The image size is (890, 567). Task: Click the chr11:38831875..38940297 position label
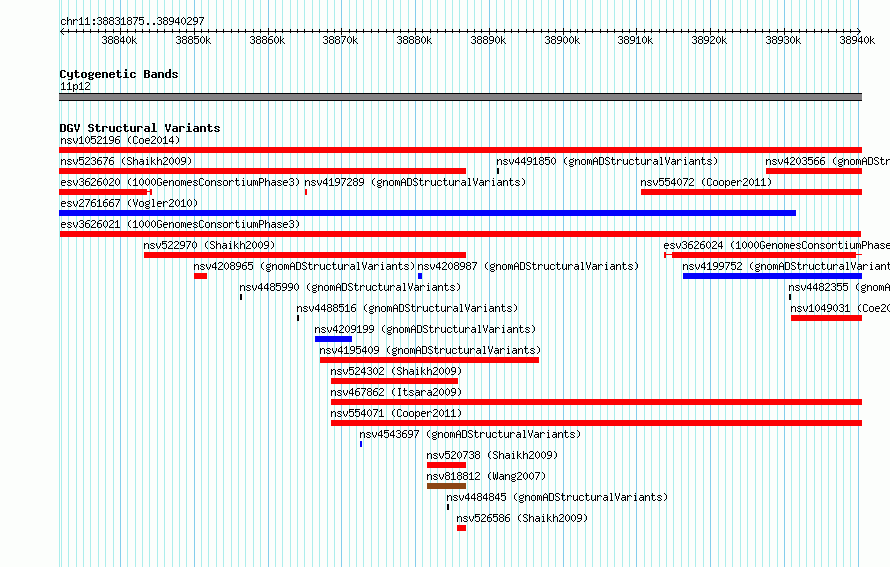[x=132, y=21]
